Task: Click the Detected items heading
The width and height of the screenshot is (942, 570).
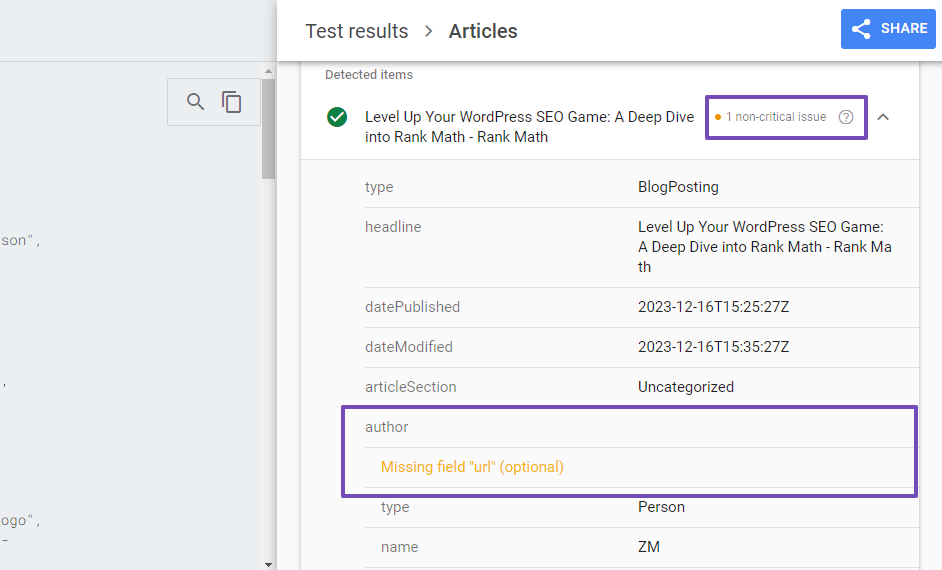Action: point(369,74)
